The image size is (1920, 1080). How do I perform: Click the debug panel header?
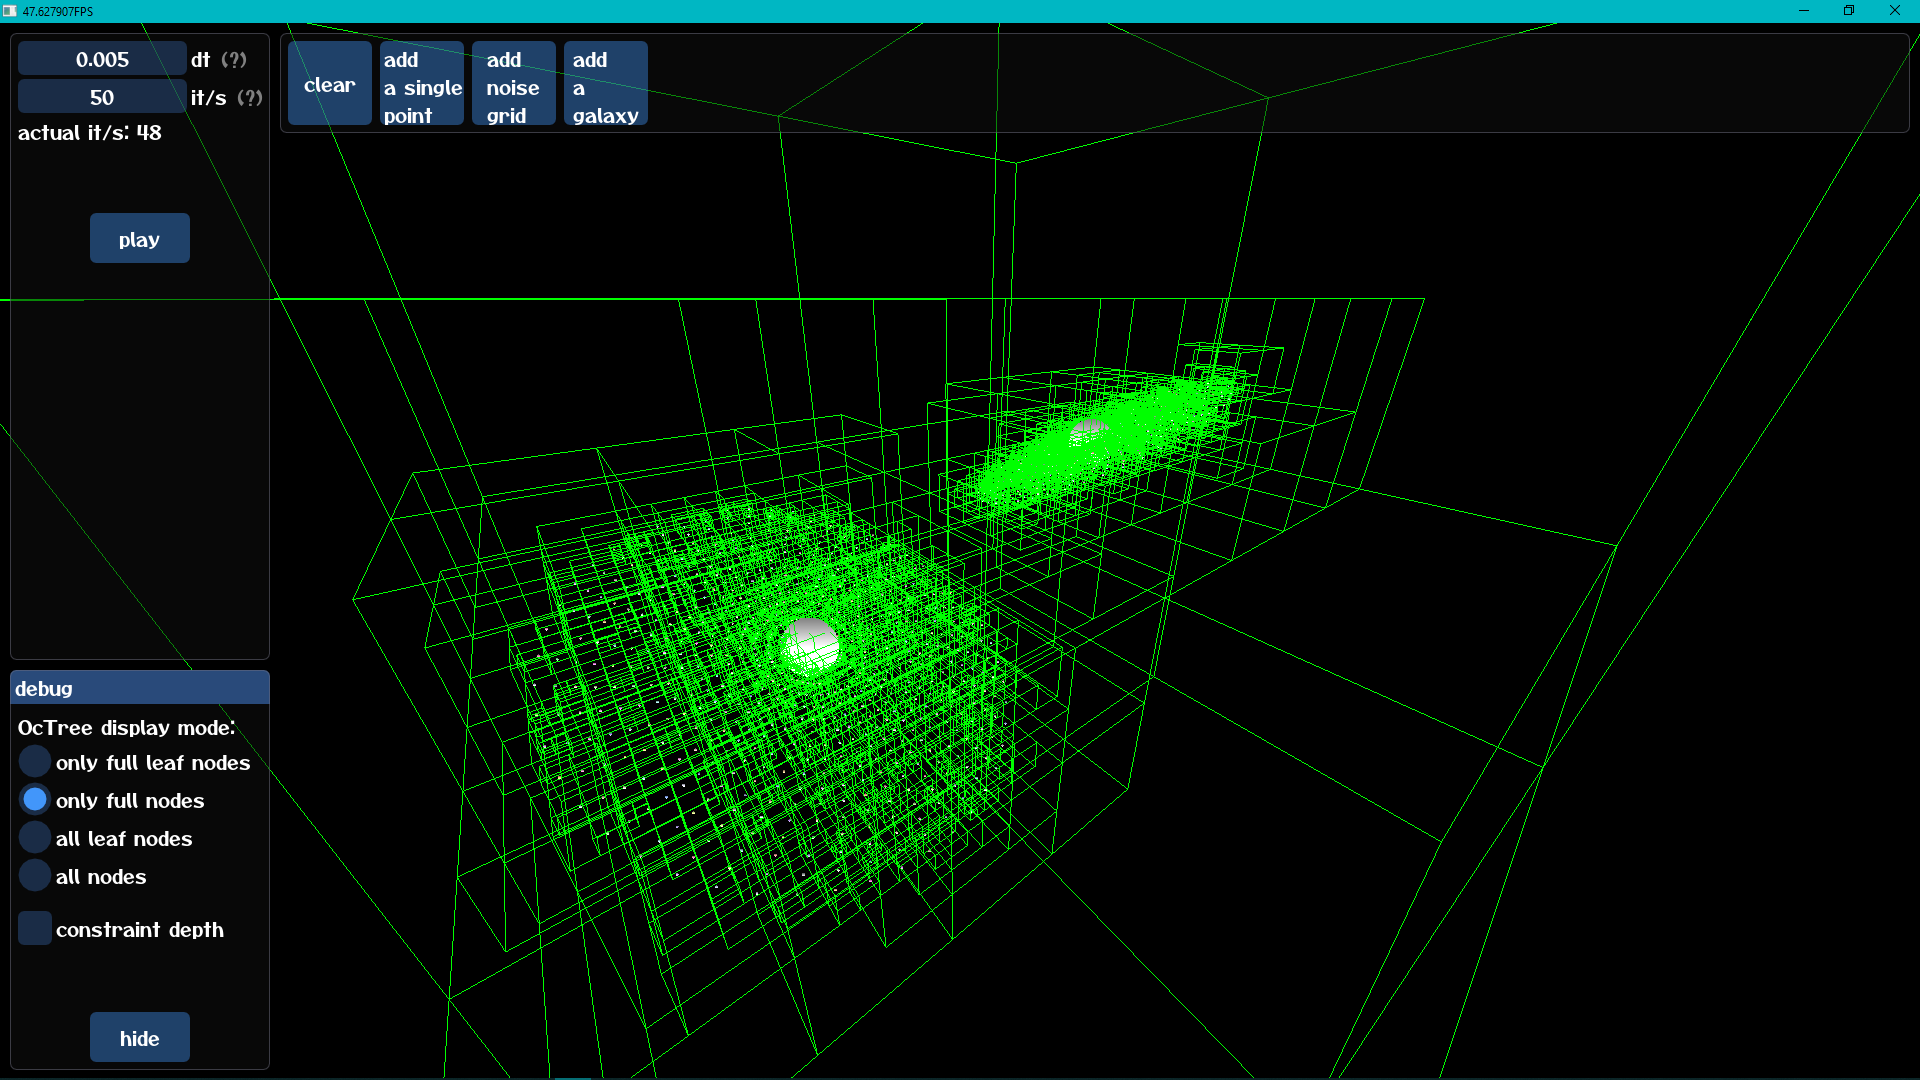coord(139,688)
